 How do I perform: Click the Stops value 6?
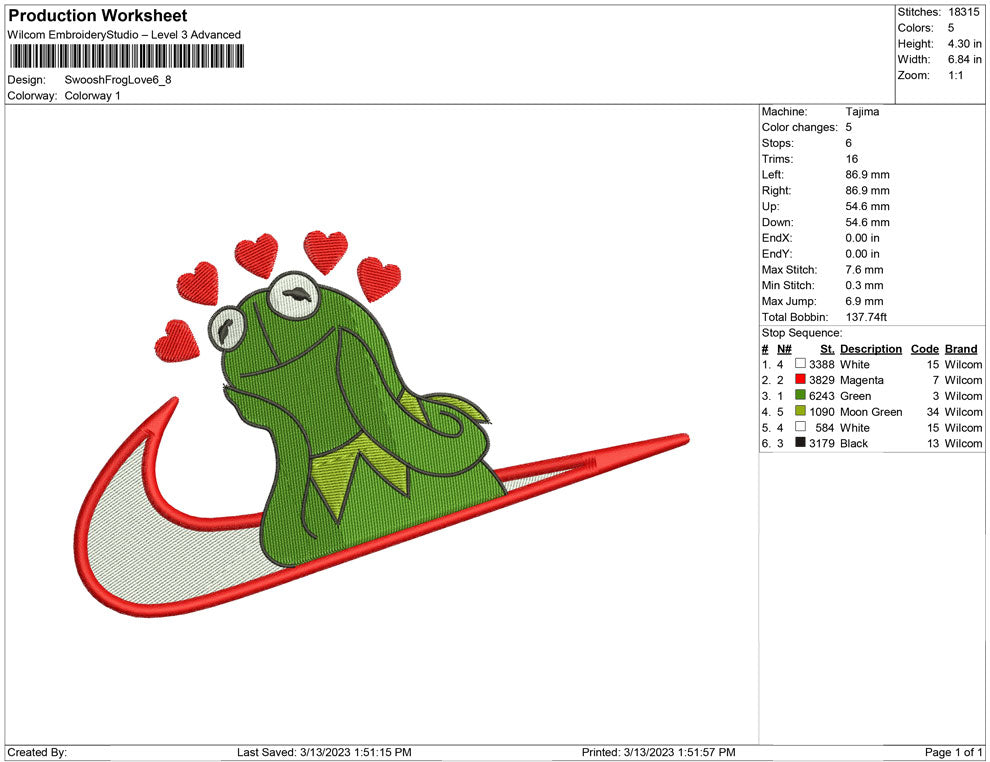pos(849,143)
